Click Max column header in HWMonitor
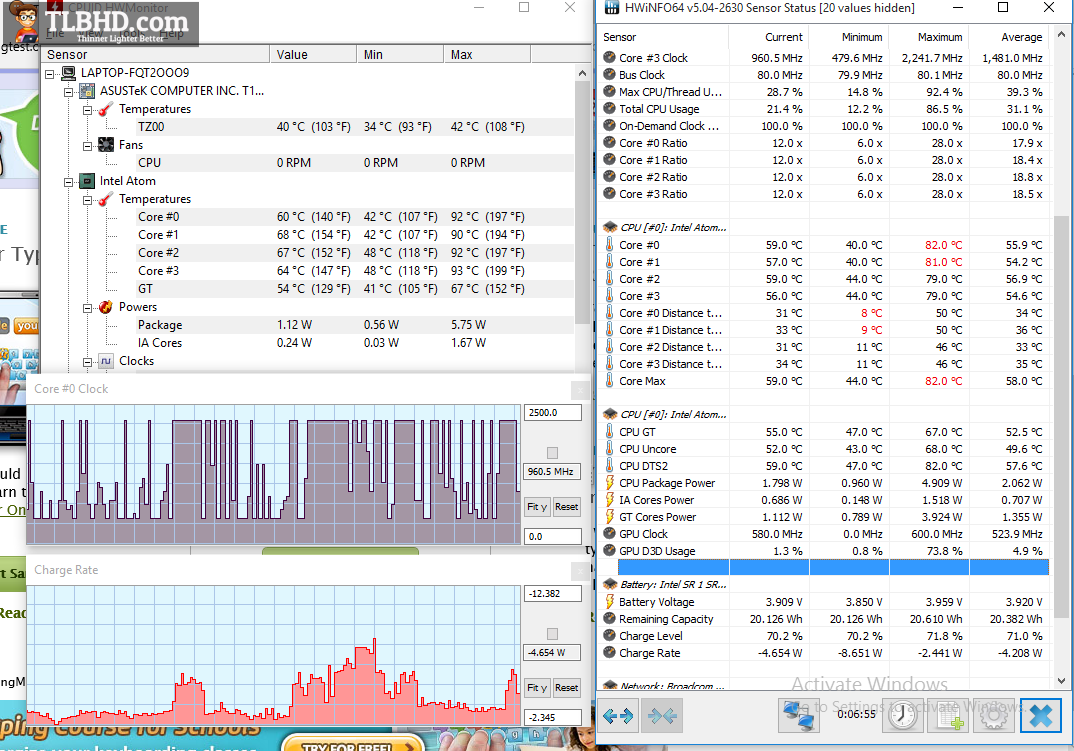The image size is (1074, 751). [x=487, y=54]
